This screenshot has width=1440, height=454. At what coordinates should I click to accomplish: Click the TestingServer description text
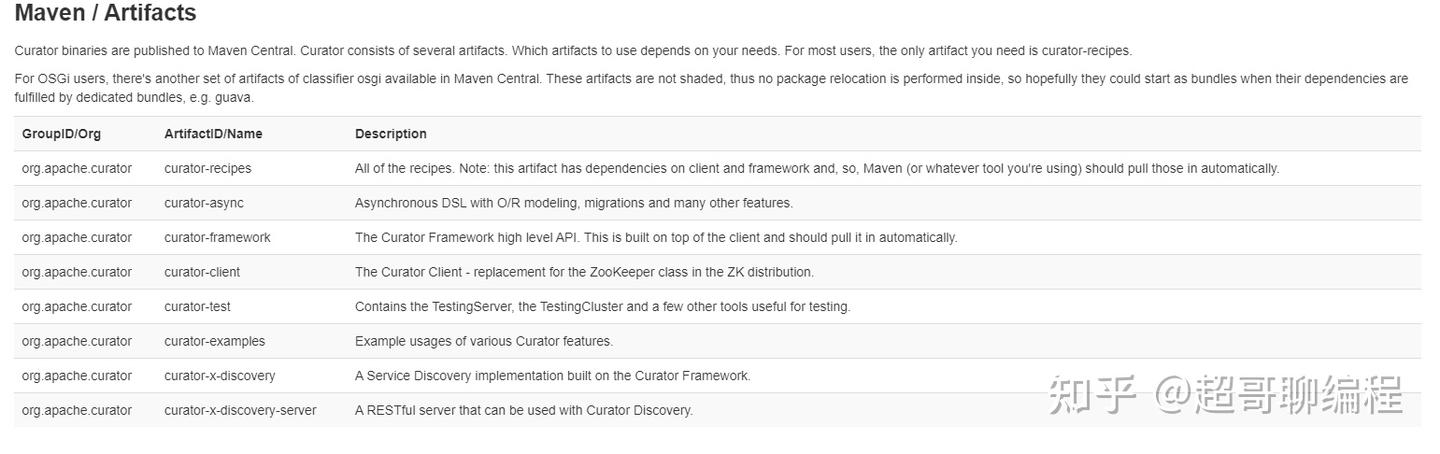602,307
